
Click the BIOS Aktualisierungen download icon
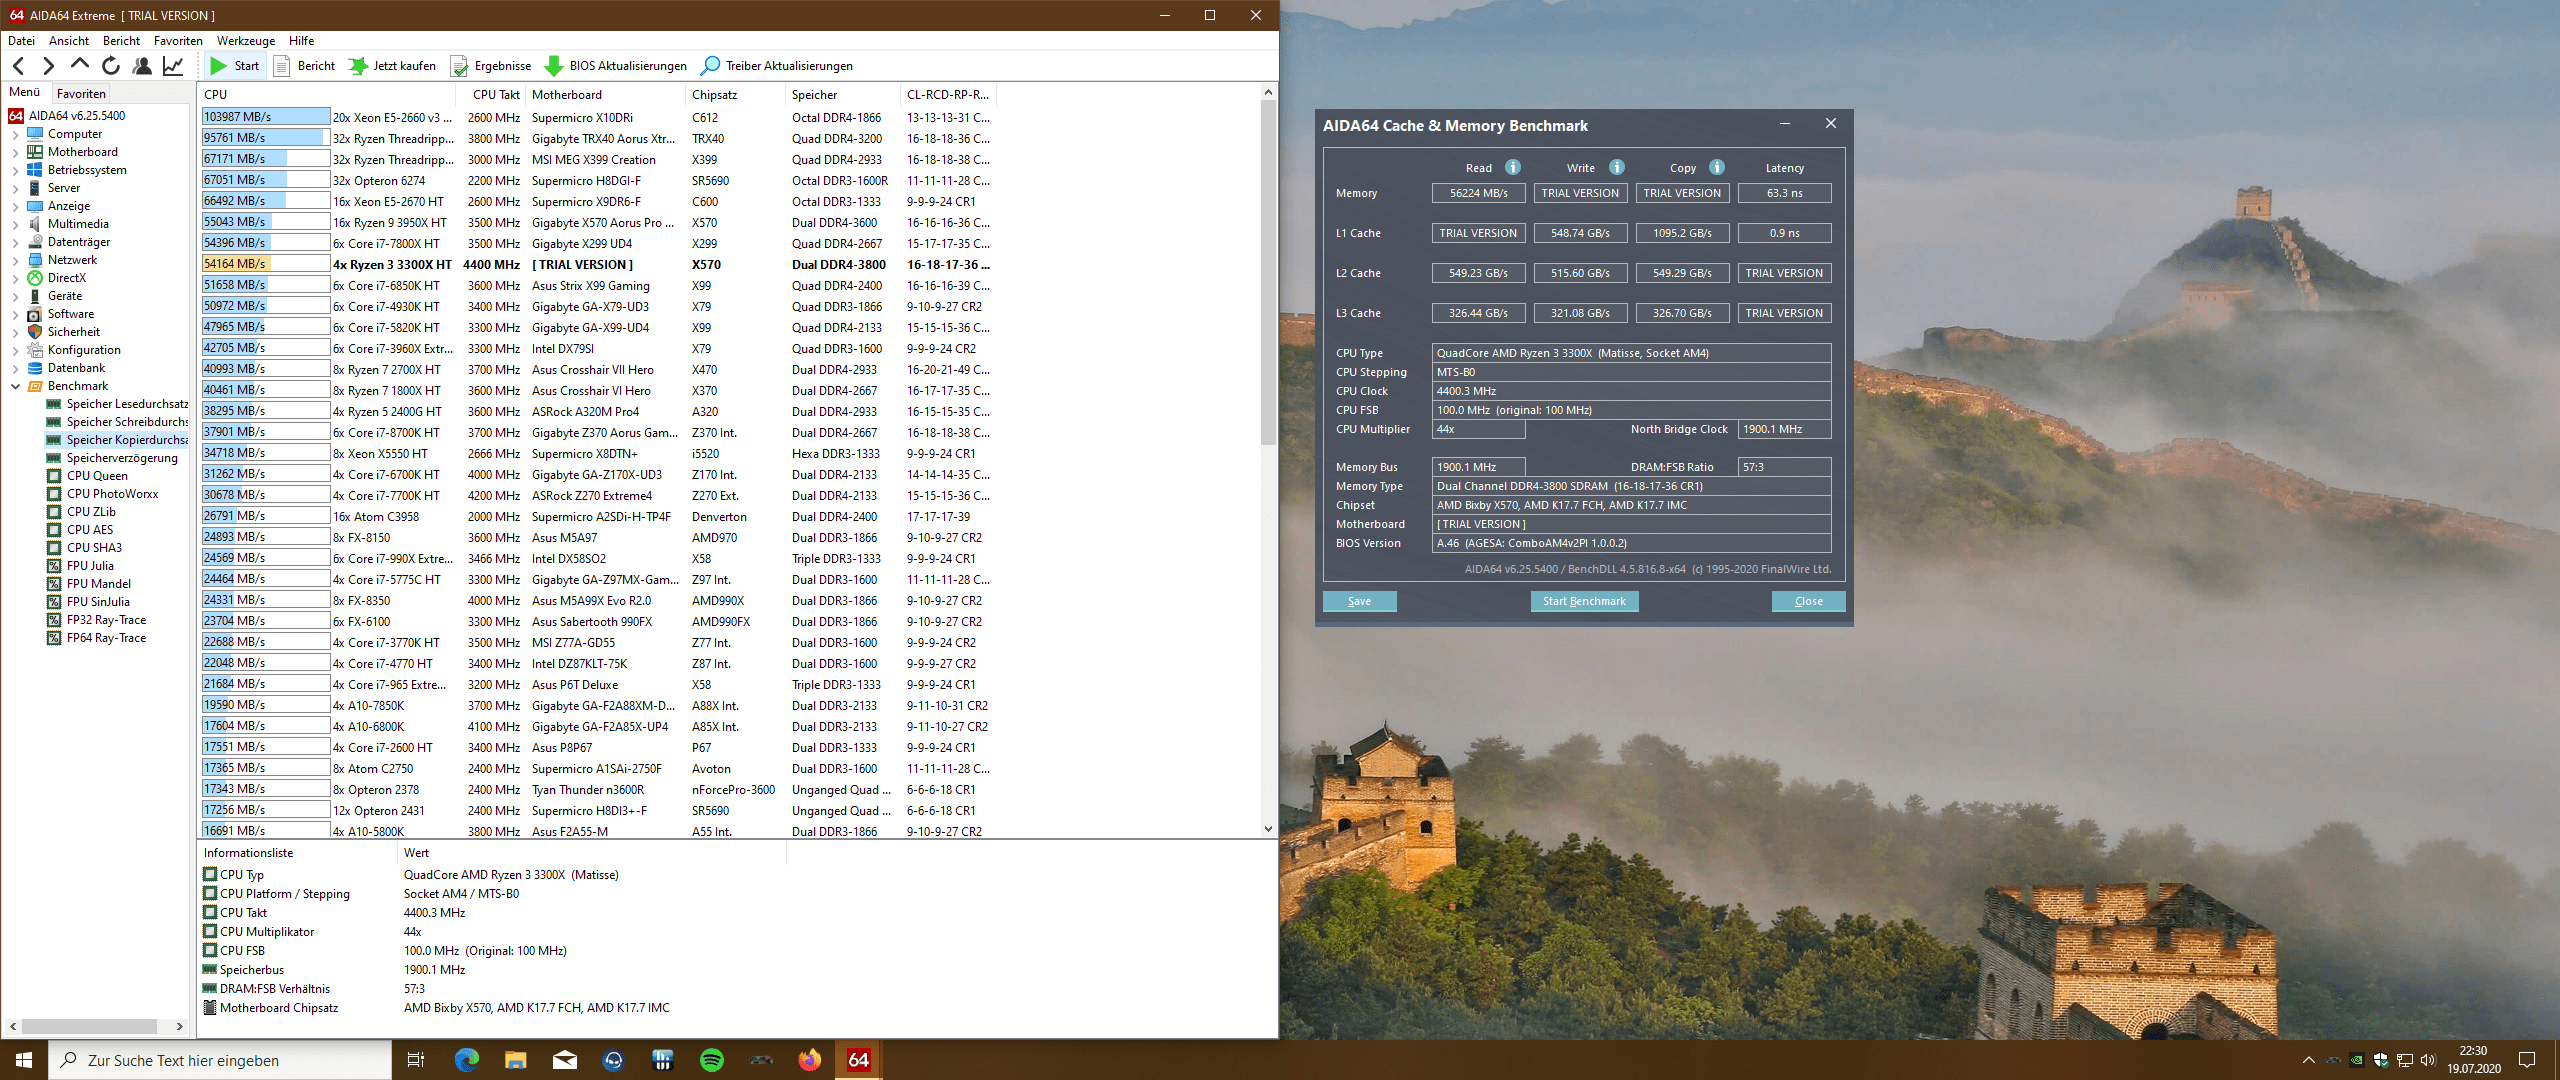[553, 66]
